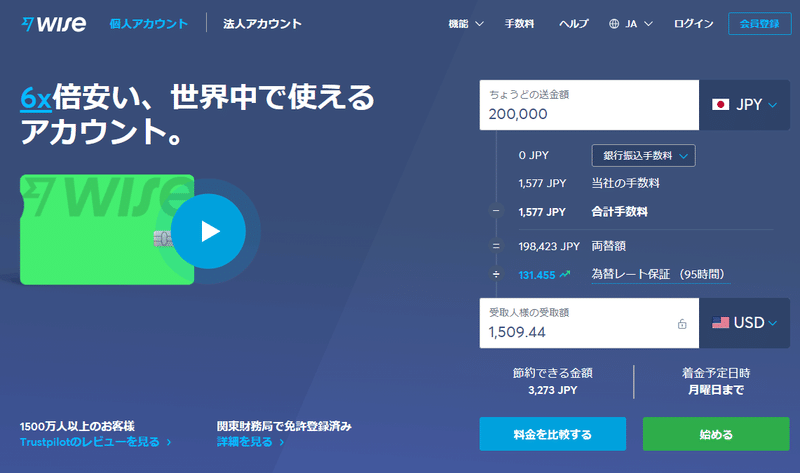Open the Trustpilotのレビューを見る link
Image resolution: width=800 pixels, height=473 pixels.
tap(95, 442)
